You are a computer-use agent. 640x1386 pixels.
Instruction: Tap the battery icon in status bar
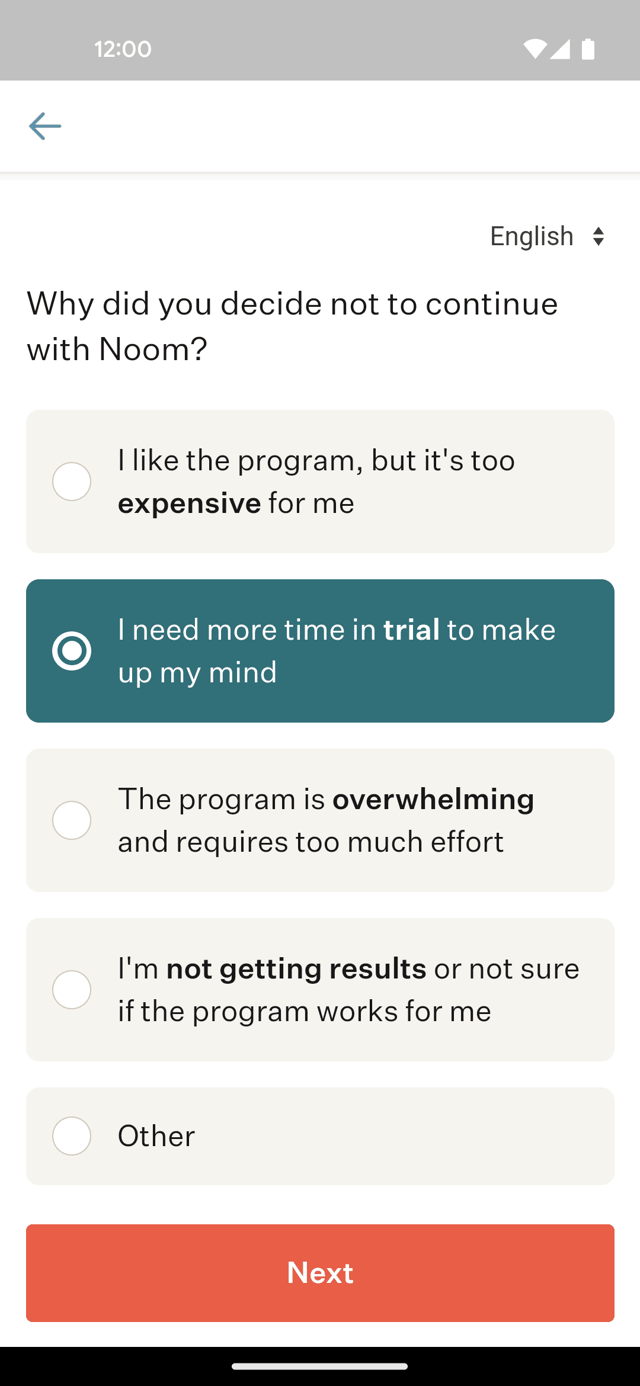click(588, 49)
